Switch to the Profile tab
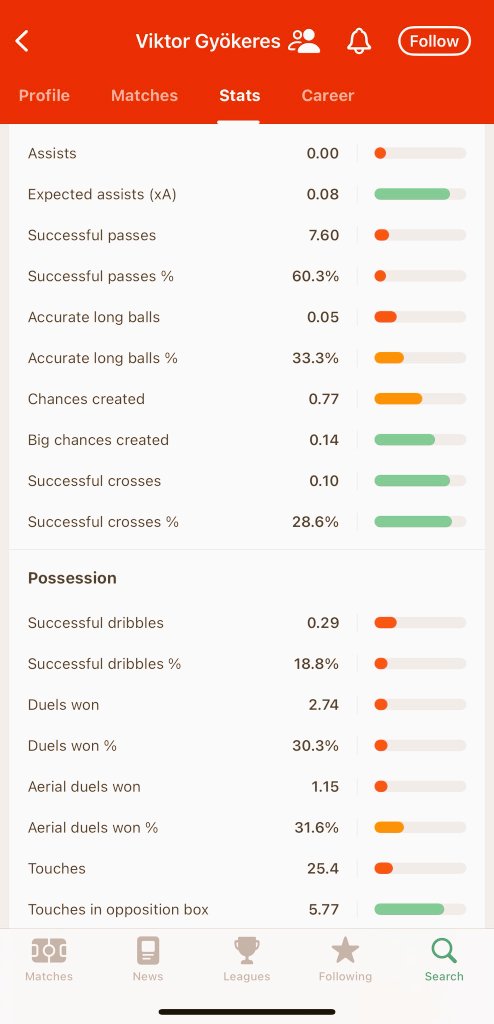Image resolution: width=494 pixels, height=1024 pixels. click(44, 95)
